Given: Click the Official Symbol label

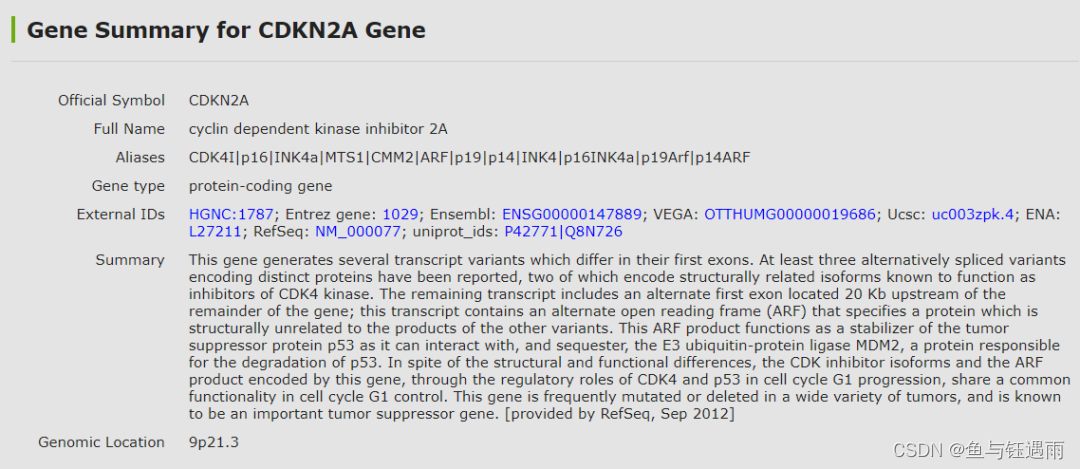Looking at the screenshot, I should [111, 100].
